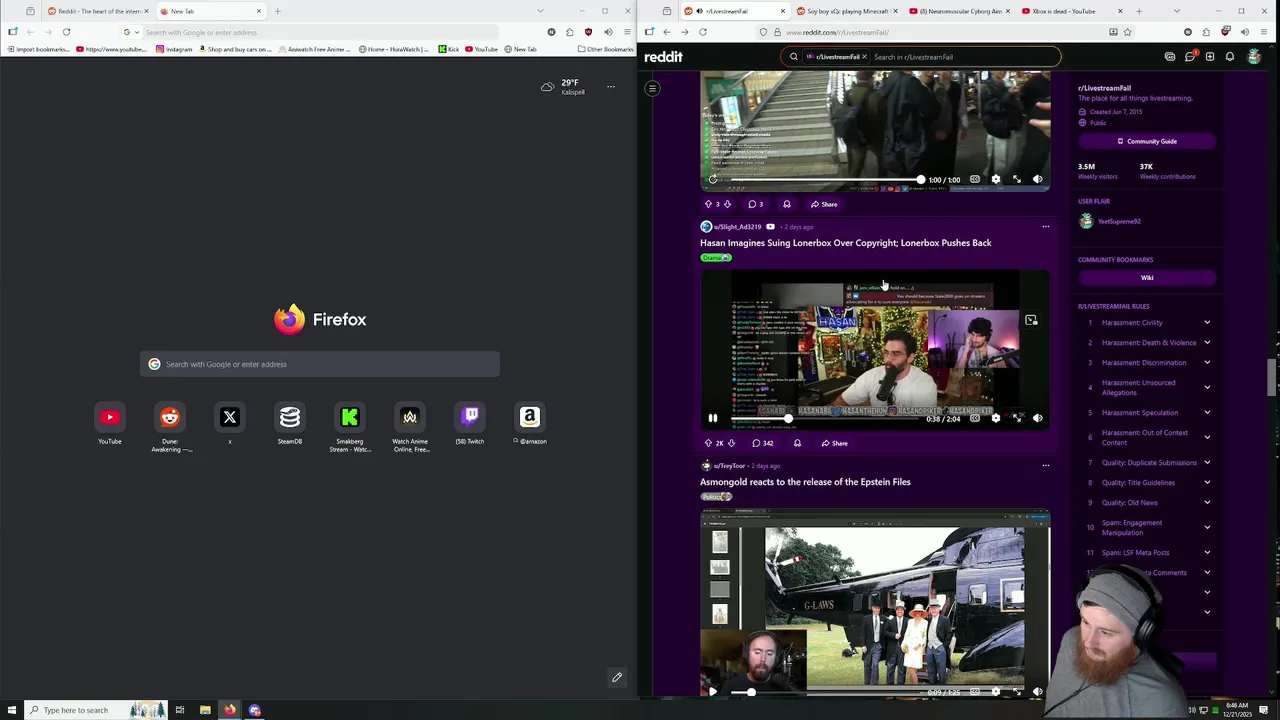This screenshot has height=720, width=1280.
Task: Expand rule Harassment: Out of Context Content
Action: [1207, 438]
